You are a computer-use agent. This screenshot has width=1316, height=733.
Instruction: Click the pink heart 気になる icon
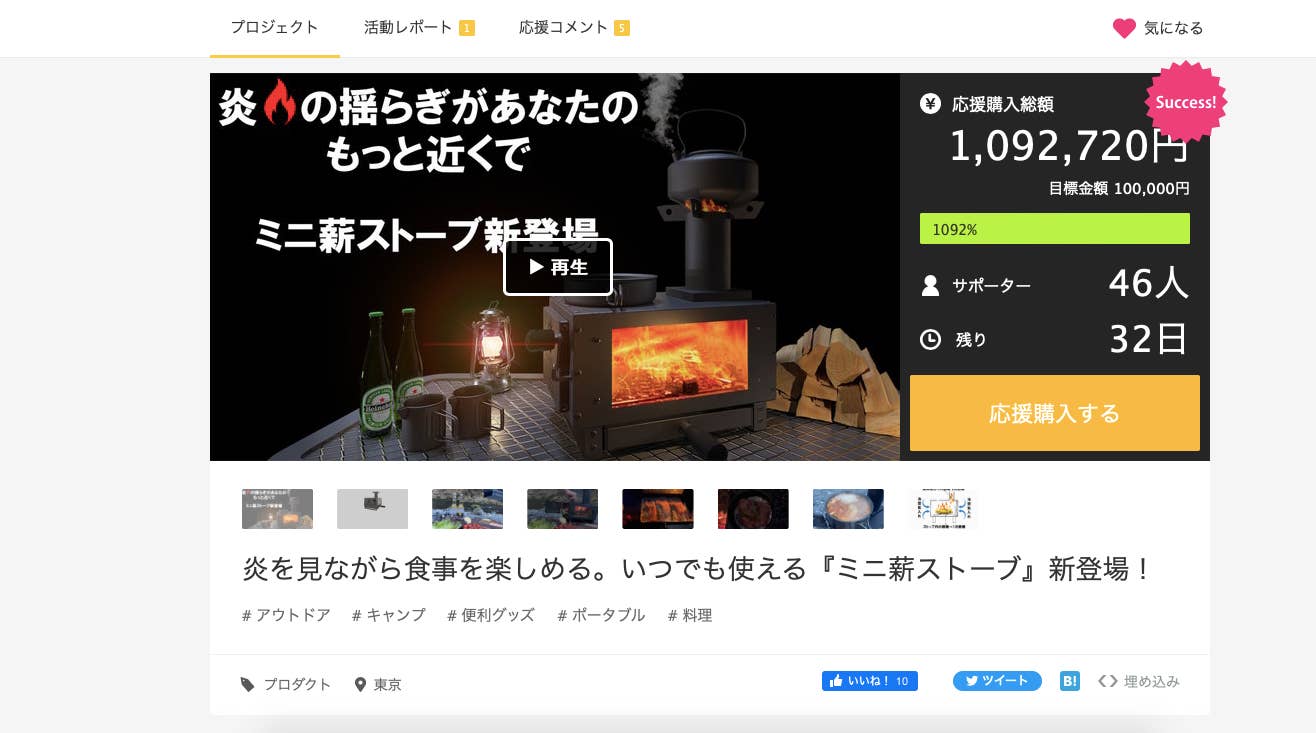pos(1124,28)
